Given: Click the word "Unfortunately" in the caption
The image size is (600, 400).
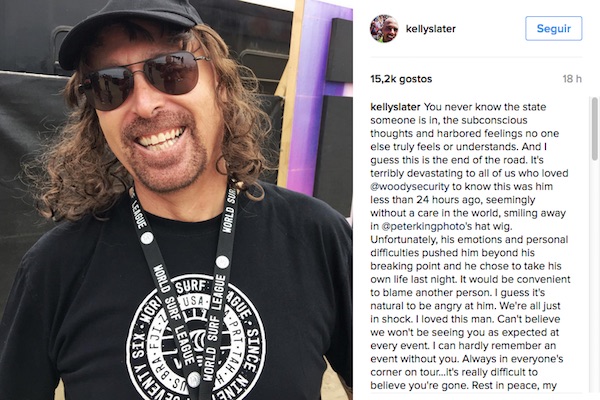Looking at the screenshot, I should click(403, 240).
